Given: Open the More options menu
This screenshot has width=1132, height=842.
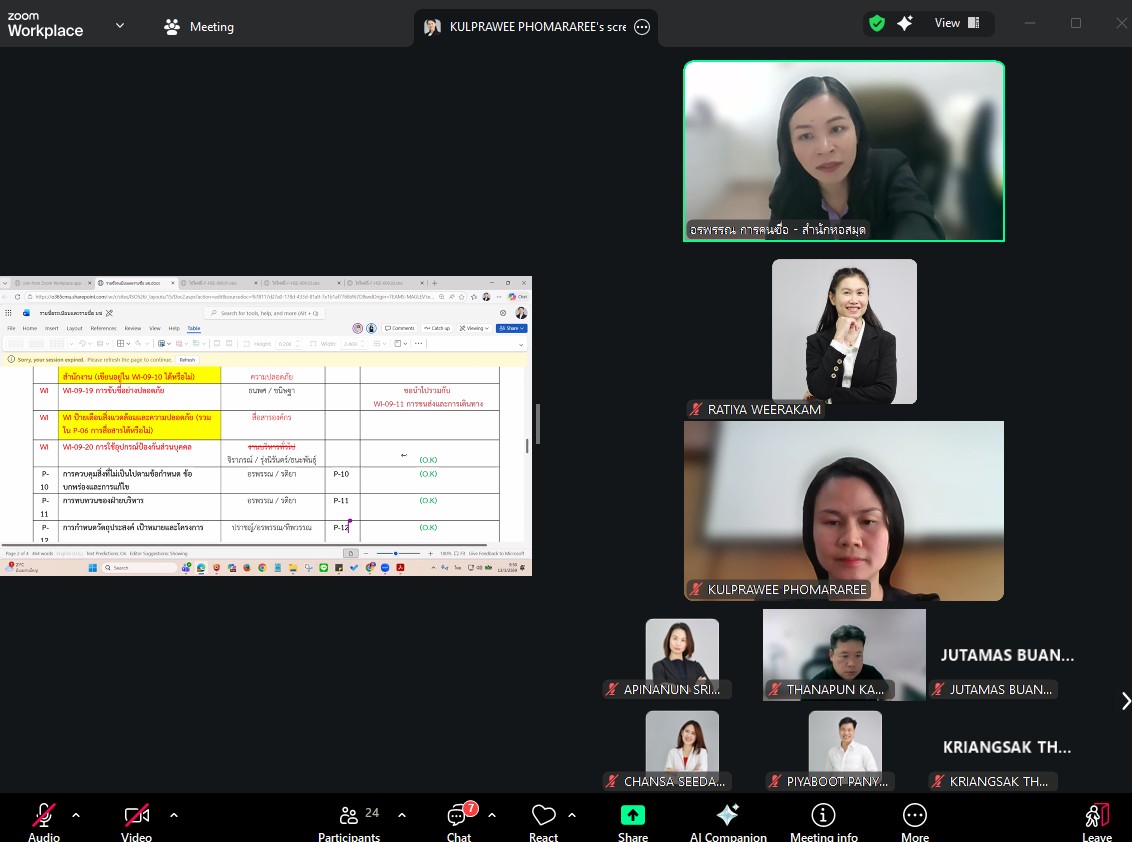Looking at the screenshot, I should (x=914, y=815).
